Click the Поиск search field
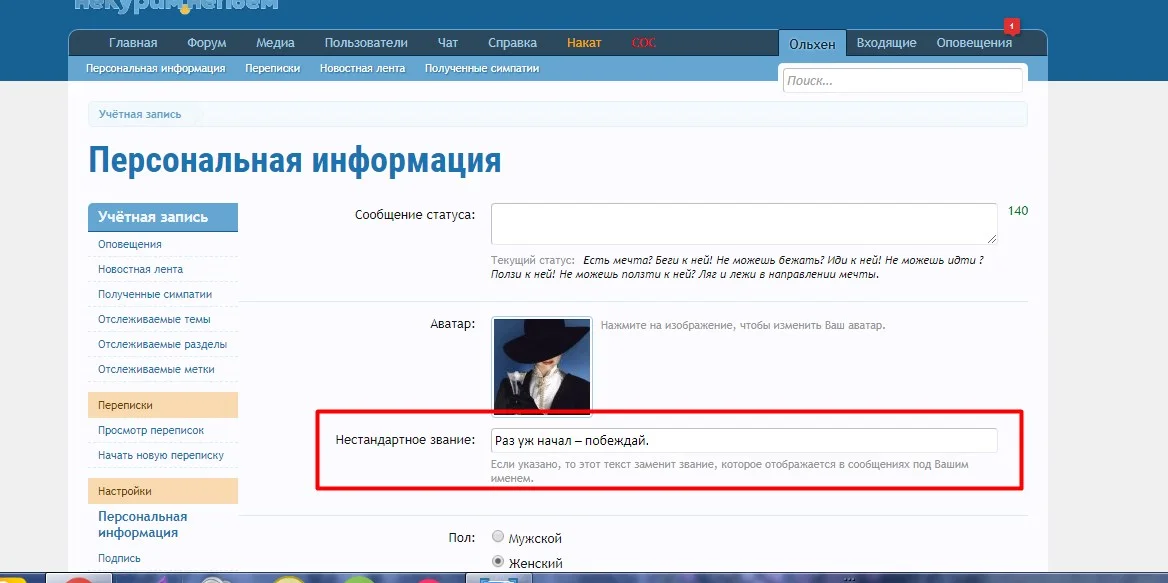1168x583 pixels. point(900,80)
